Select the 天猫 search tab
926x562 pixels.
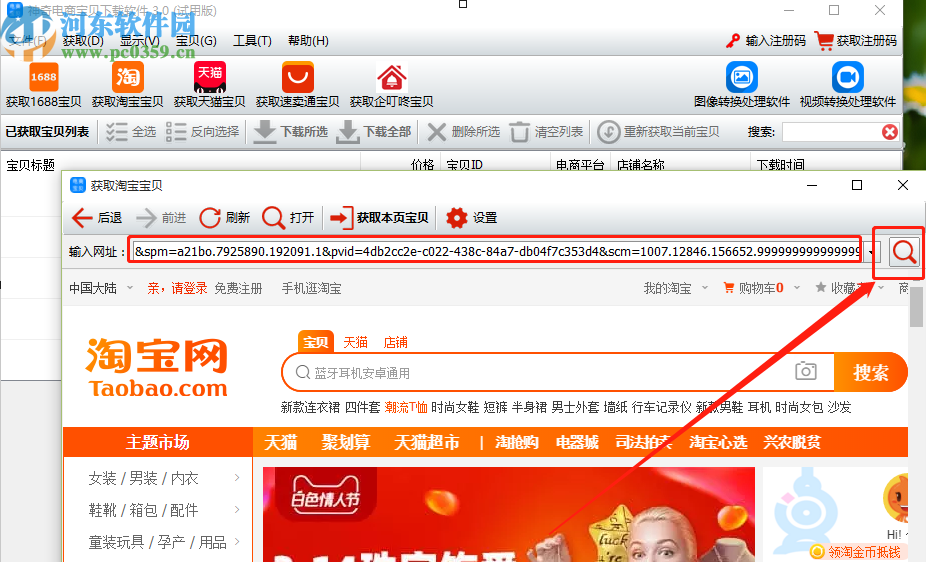click(356, 342)
